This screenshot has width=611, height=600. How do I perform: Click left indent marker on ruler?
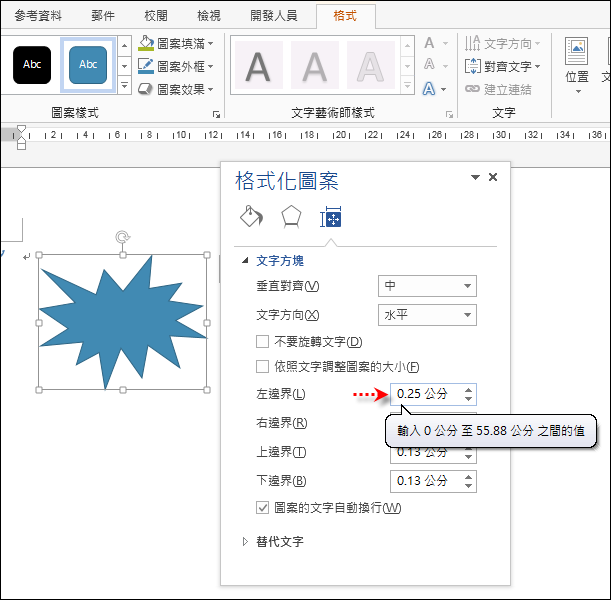click(x=21, y=146)
